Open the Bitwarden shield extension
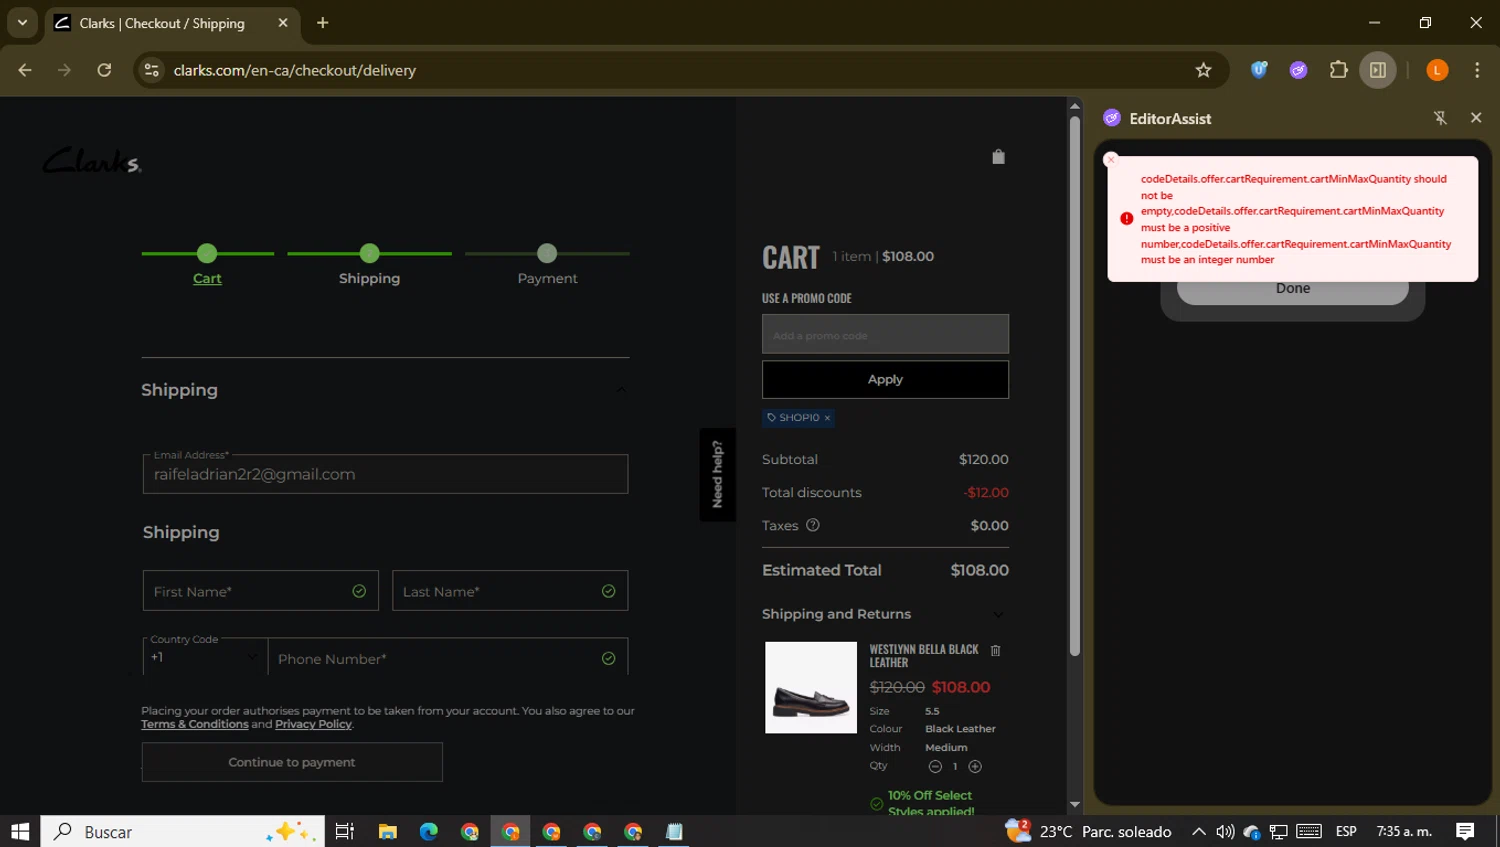Viewport: 1500px width, 847px height. (1259, 70)
